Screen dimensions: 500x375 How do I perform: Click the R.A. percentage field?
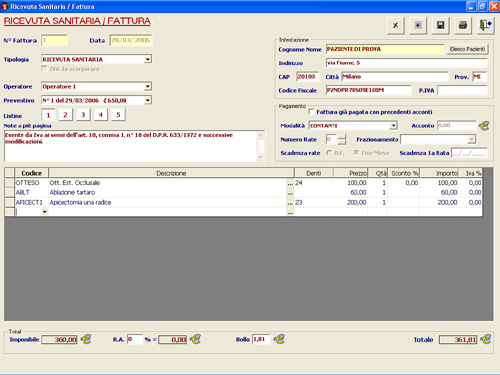click(135, 339)
